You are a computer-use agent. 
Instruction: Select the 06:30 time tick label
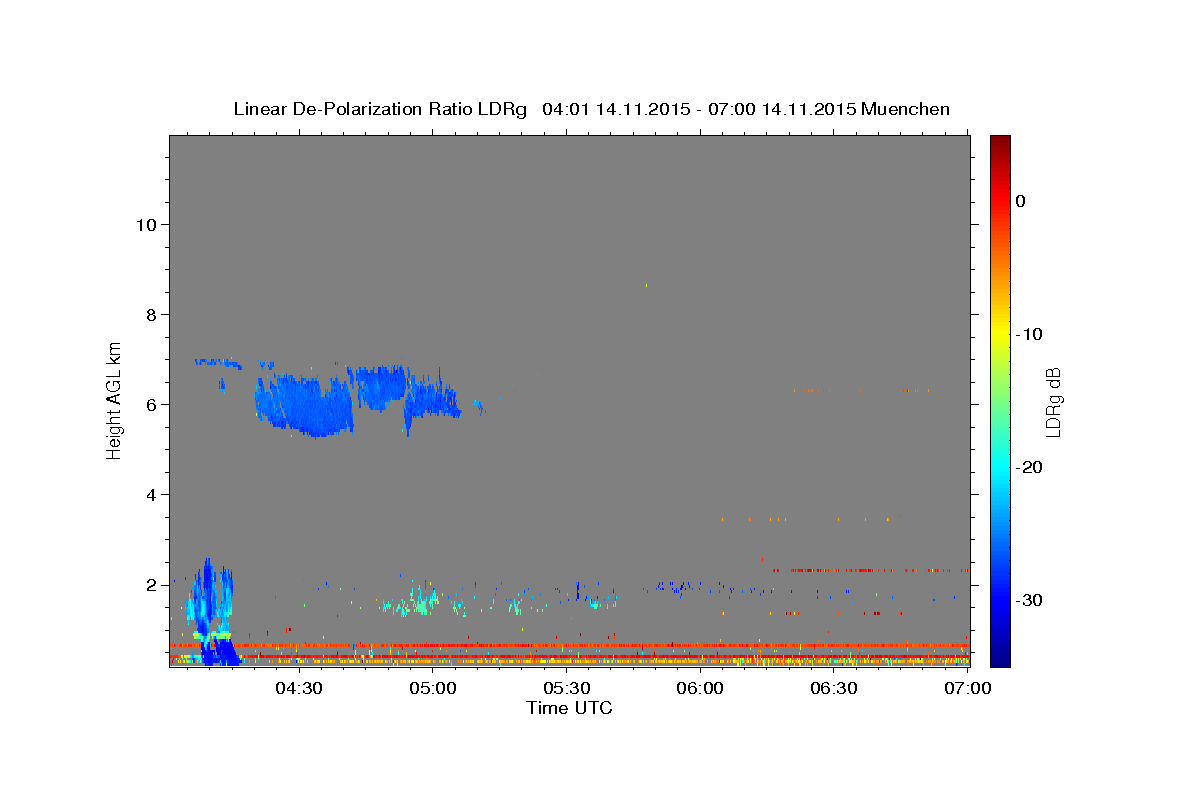(x=834, y=689)
